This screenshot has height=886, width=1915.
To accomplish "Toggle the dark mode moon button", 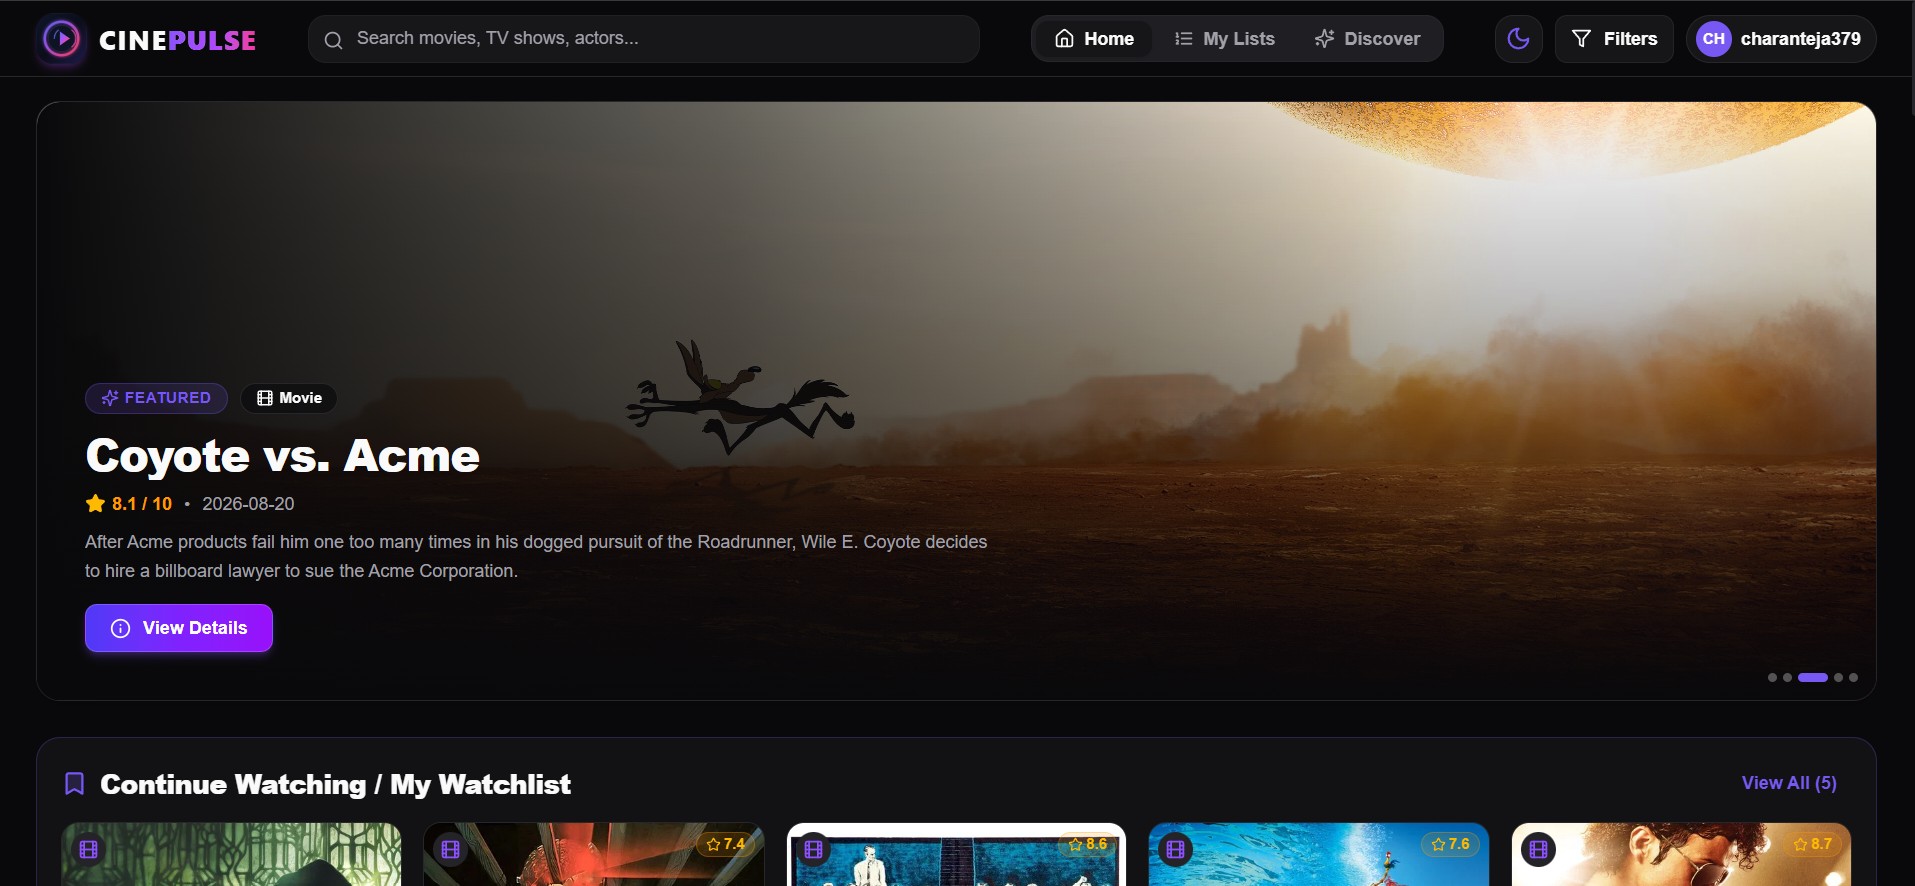I will click(1519, 39).
